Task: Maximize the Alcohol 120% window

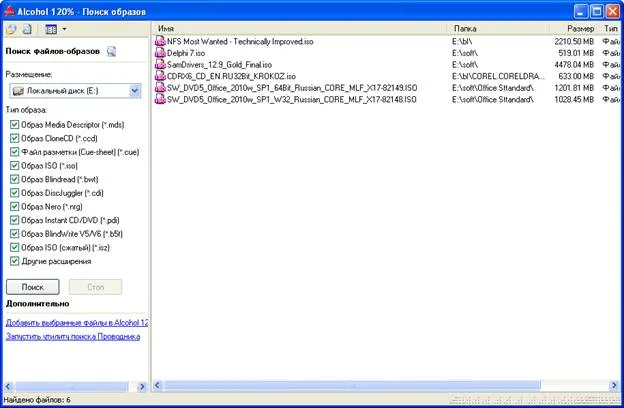Action: (597, 11)
